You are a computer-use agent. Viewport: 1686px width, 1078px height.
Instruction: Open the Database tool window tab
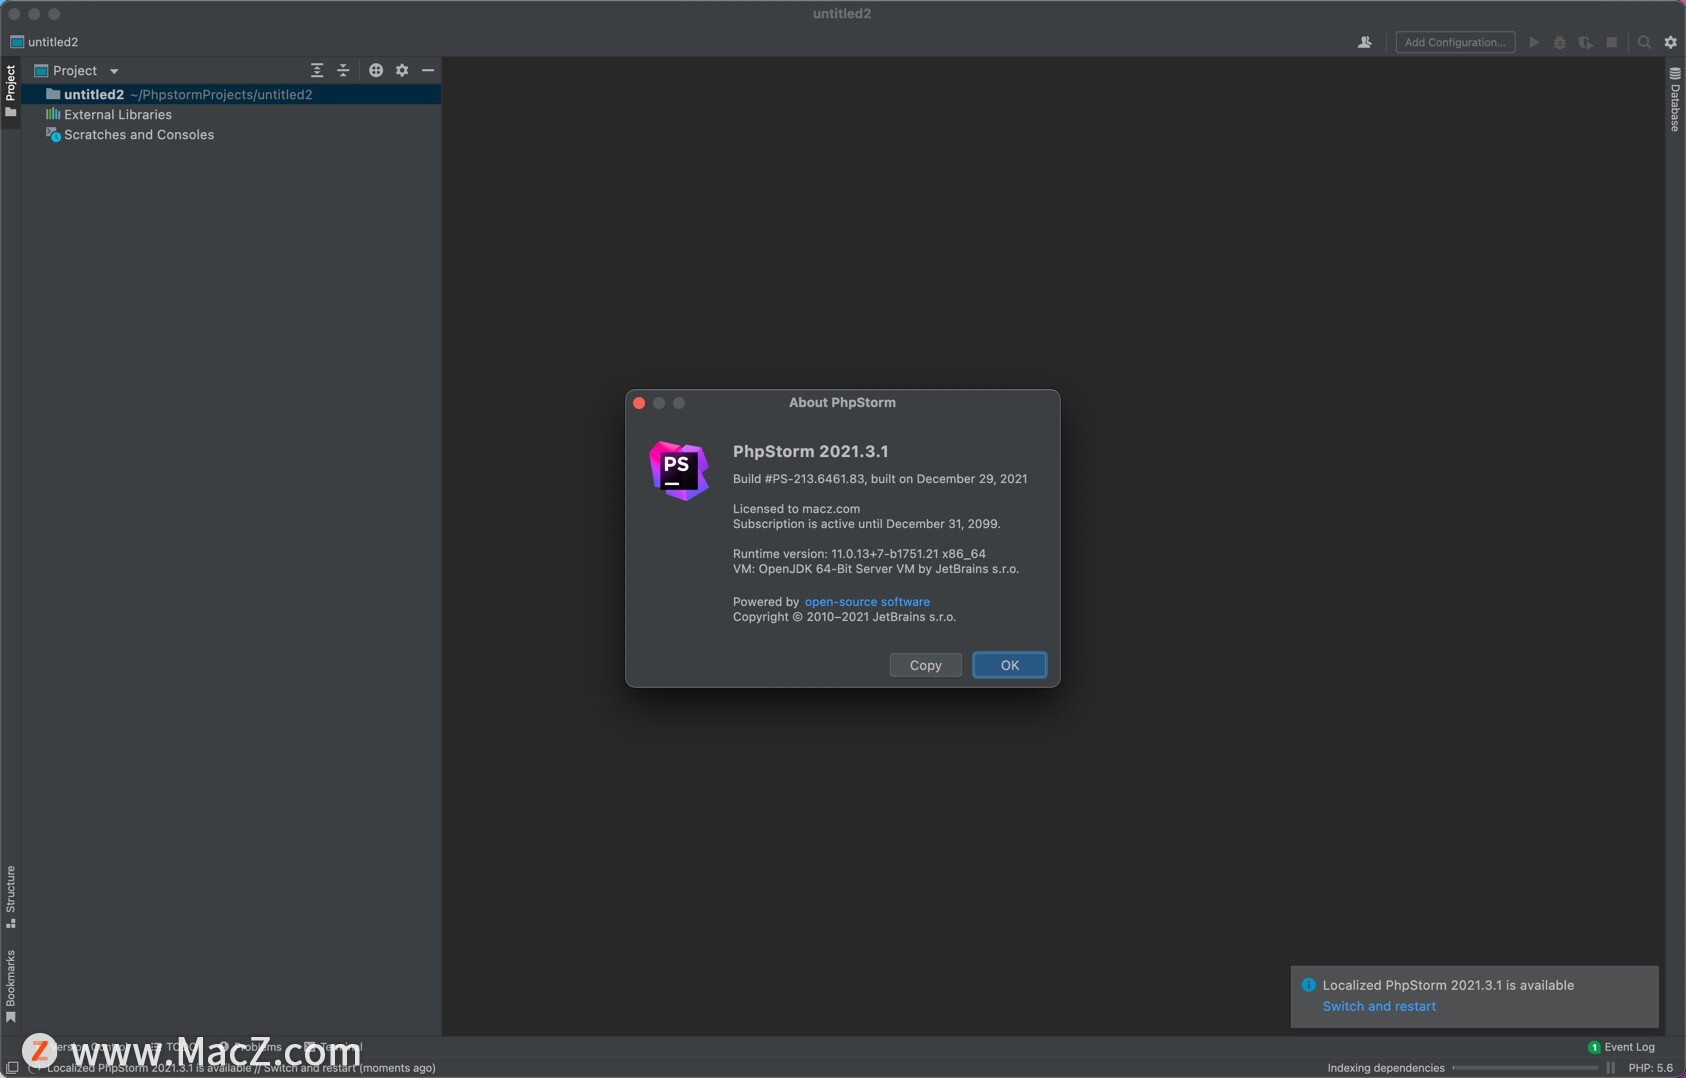pos(1675,100)
